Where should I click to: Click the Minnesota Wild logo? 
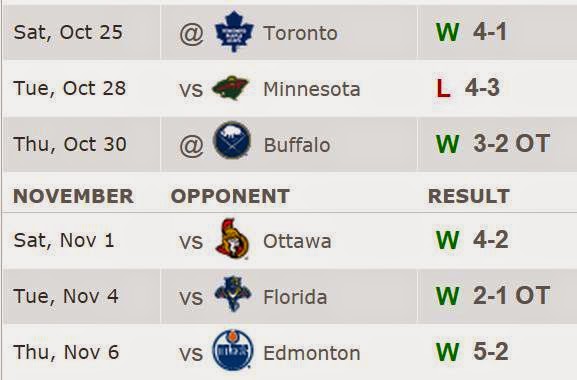(x=231, y=88)
